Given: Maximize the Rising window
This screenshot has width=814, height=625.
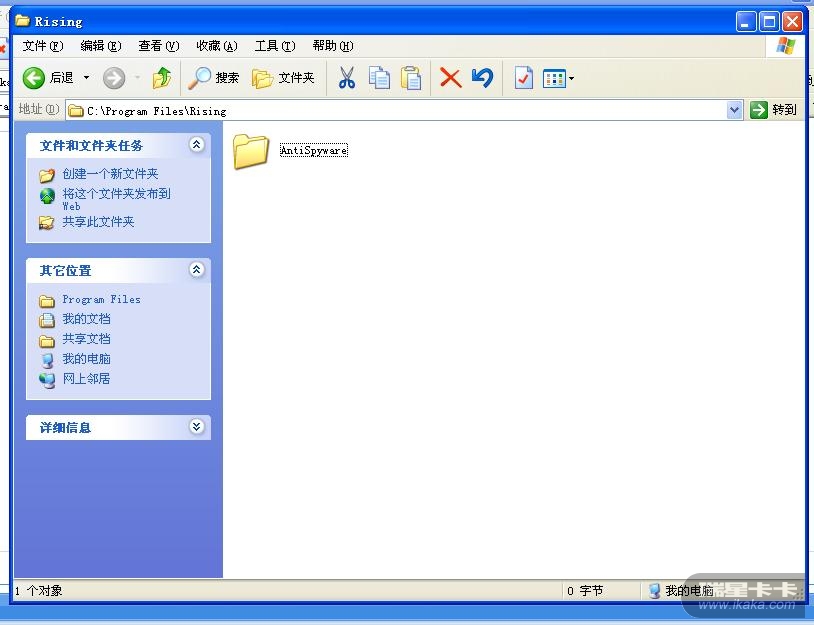Looking at the screenshot, I should pos(769,22).
